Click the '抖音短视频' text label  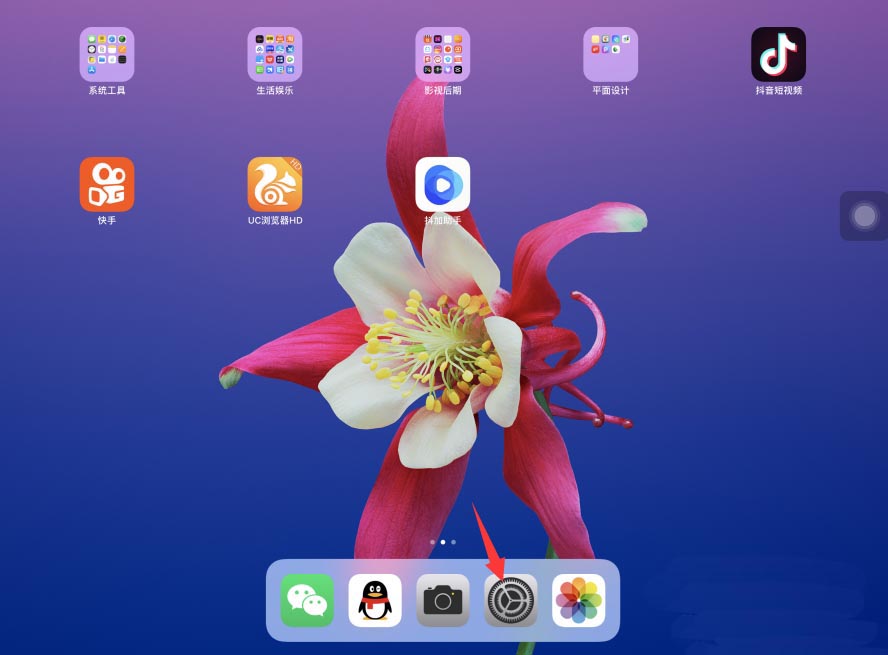pyautogui.click(x=778, y=90)
